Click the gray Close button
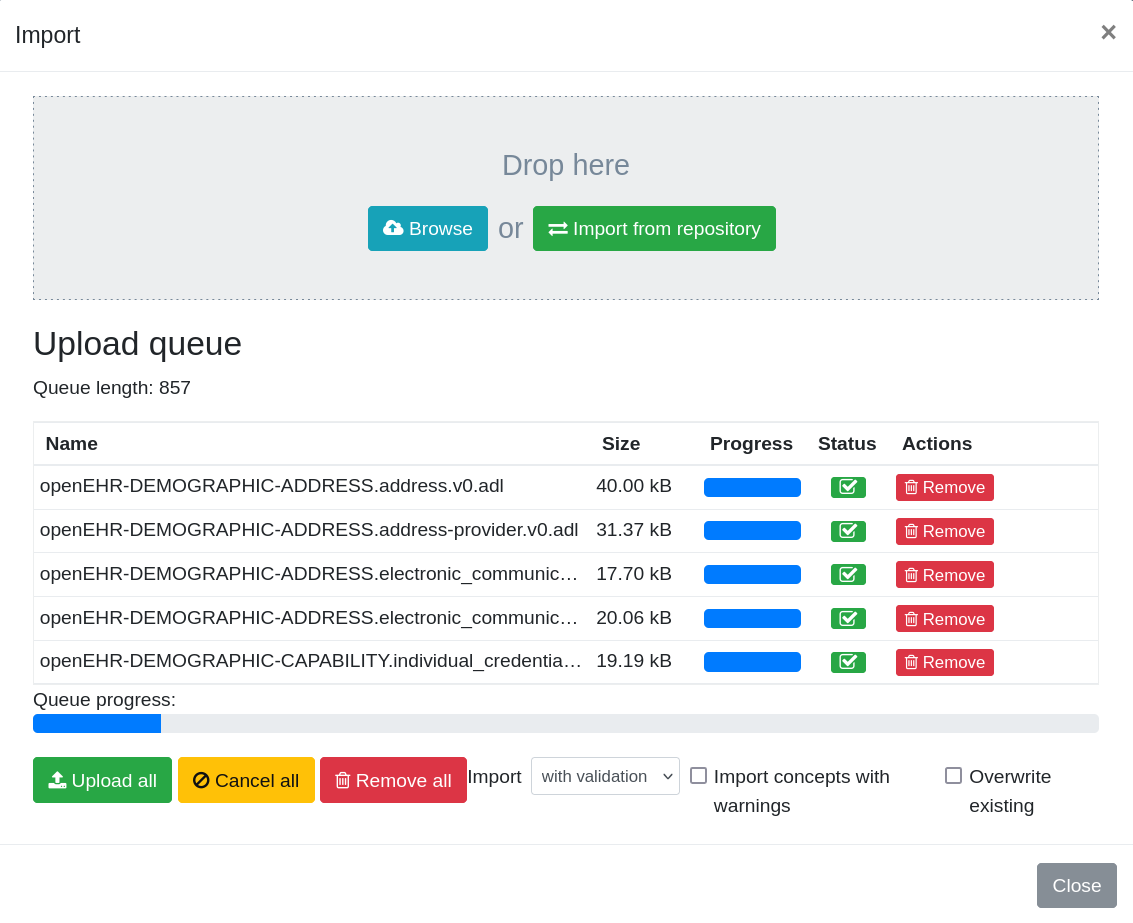 click(x=1076, y=885)
